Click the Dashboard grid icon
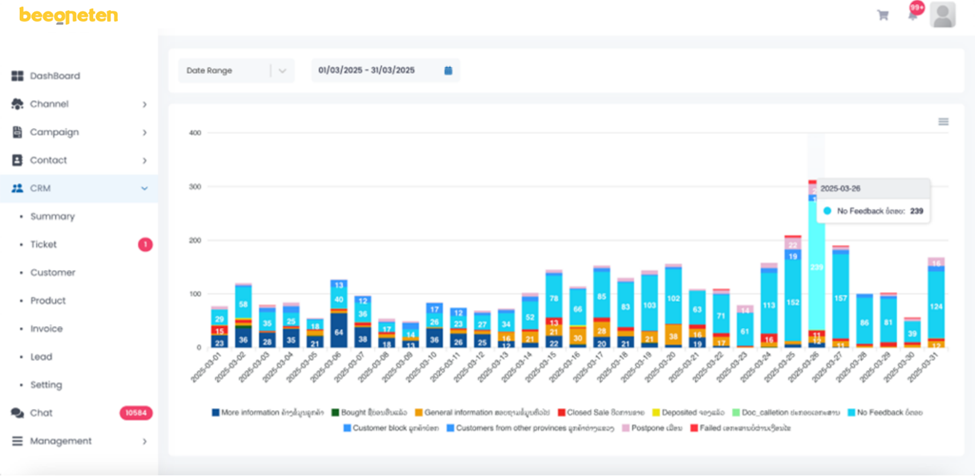975x476 pixels. coord(17,76)
